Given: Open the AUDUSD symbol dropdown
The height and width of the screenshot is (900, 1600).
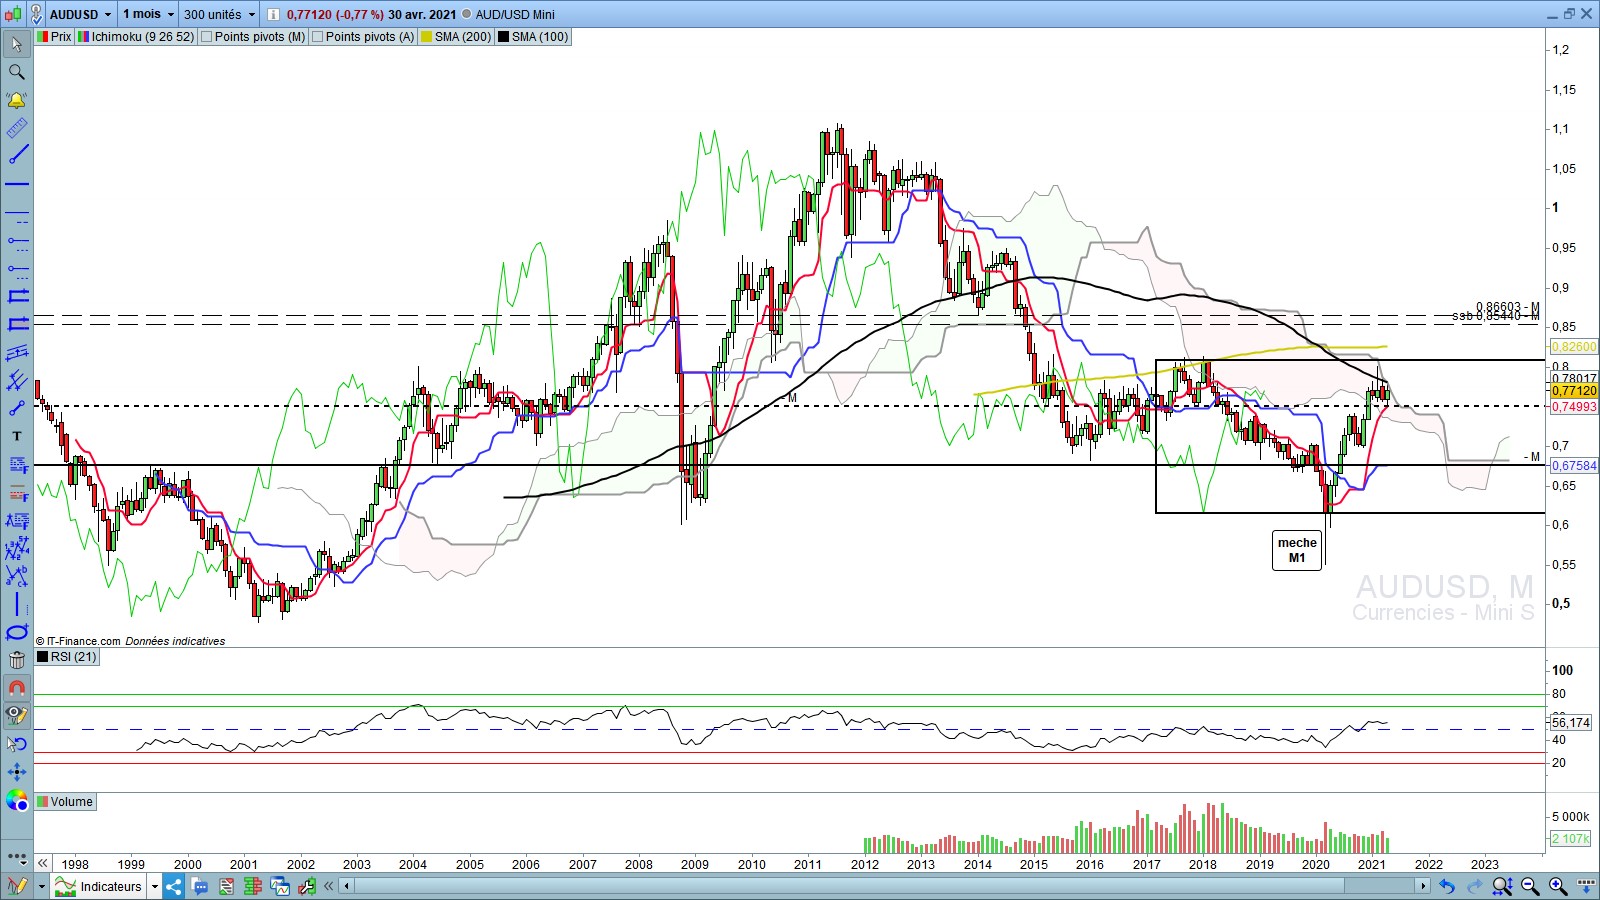Looking at the screenshot, I should point(80,14).
